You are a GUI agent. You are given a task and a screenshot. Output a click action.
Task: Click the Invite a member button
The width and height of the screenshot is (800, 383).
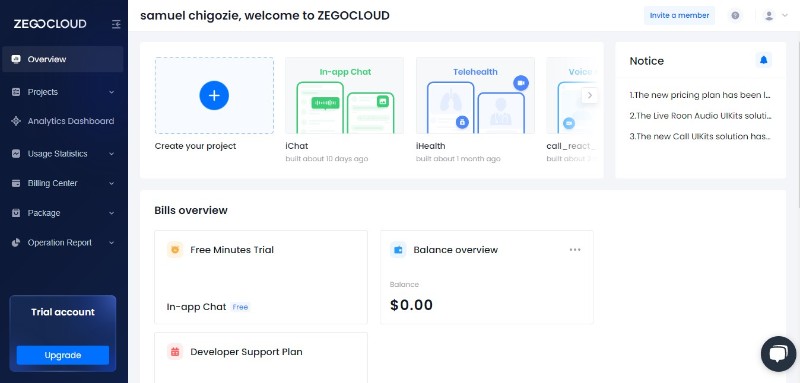(x=679, y=15)
